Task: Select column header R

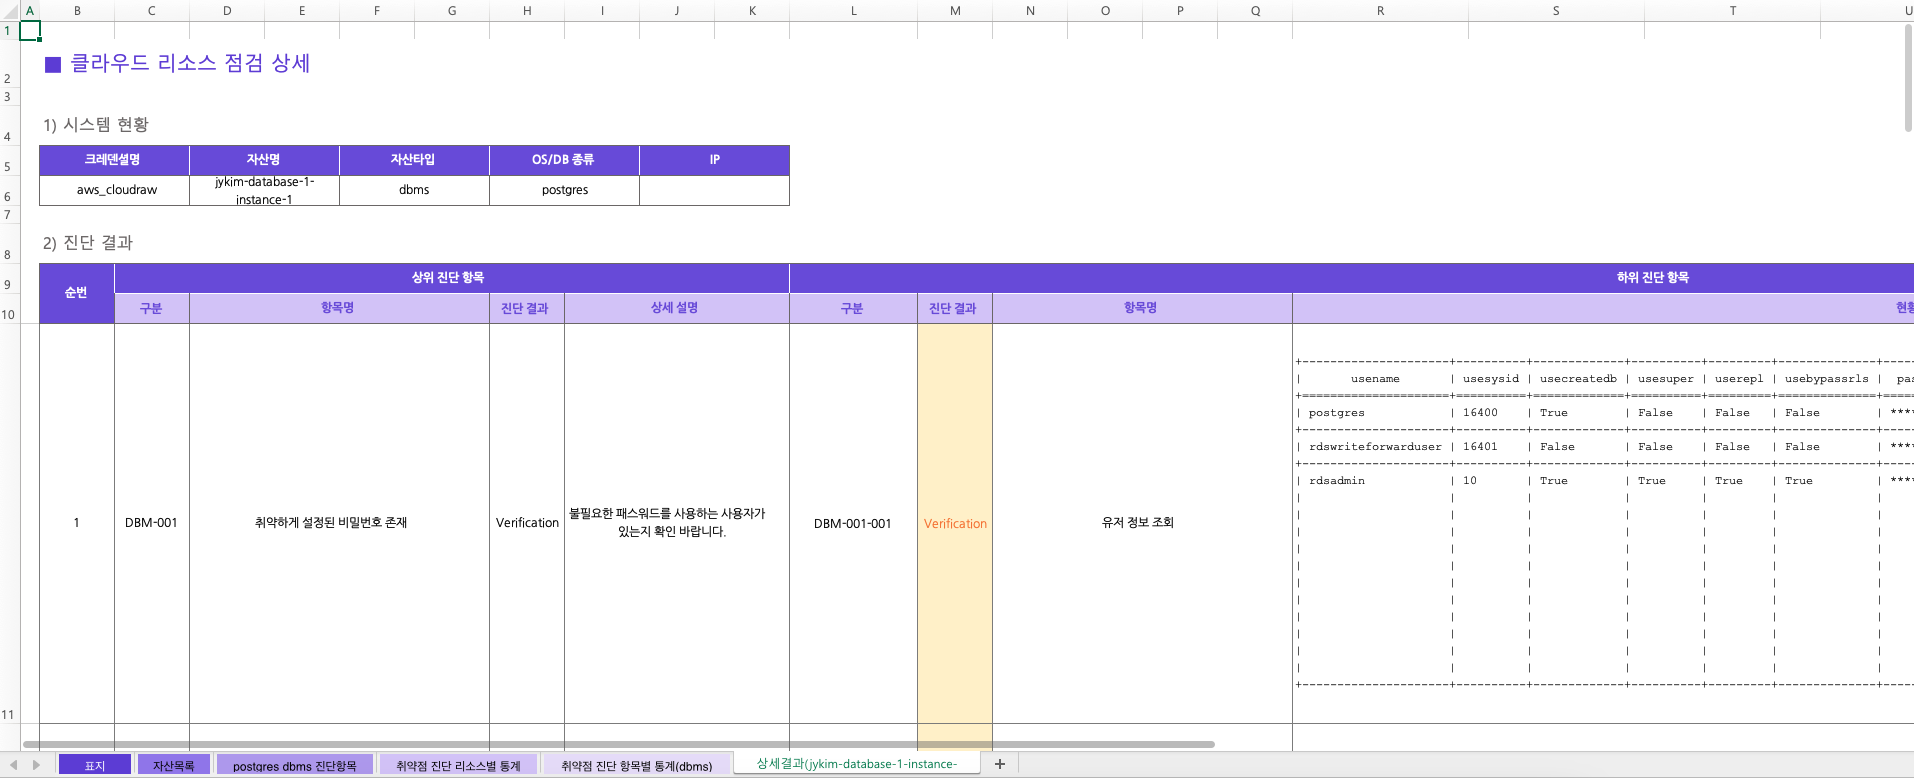Action: pos(1380,11)
